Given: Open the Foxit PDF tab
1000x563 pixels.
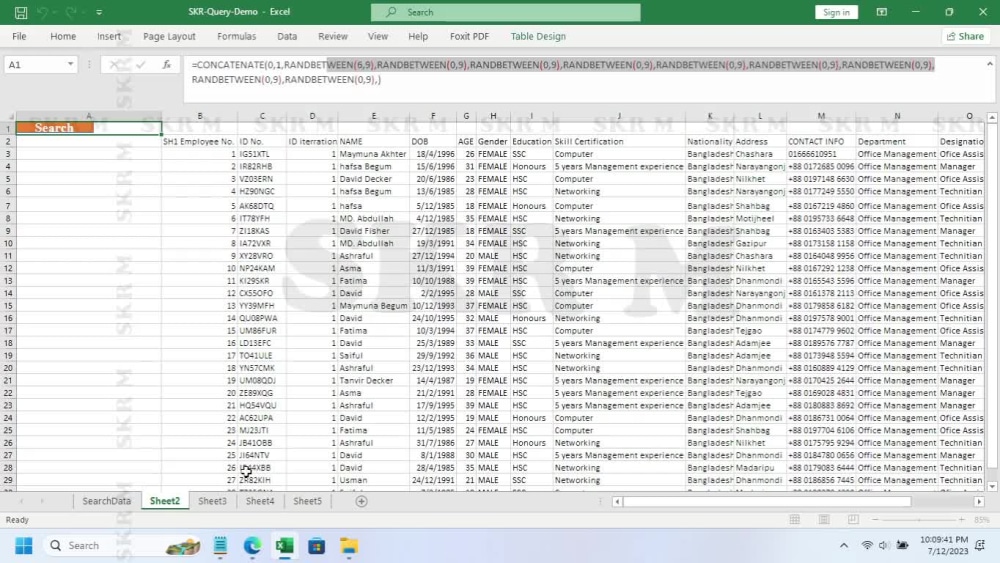Looking at the screenshot, I should click(x=469, y=36).
